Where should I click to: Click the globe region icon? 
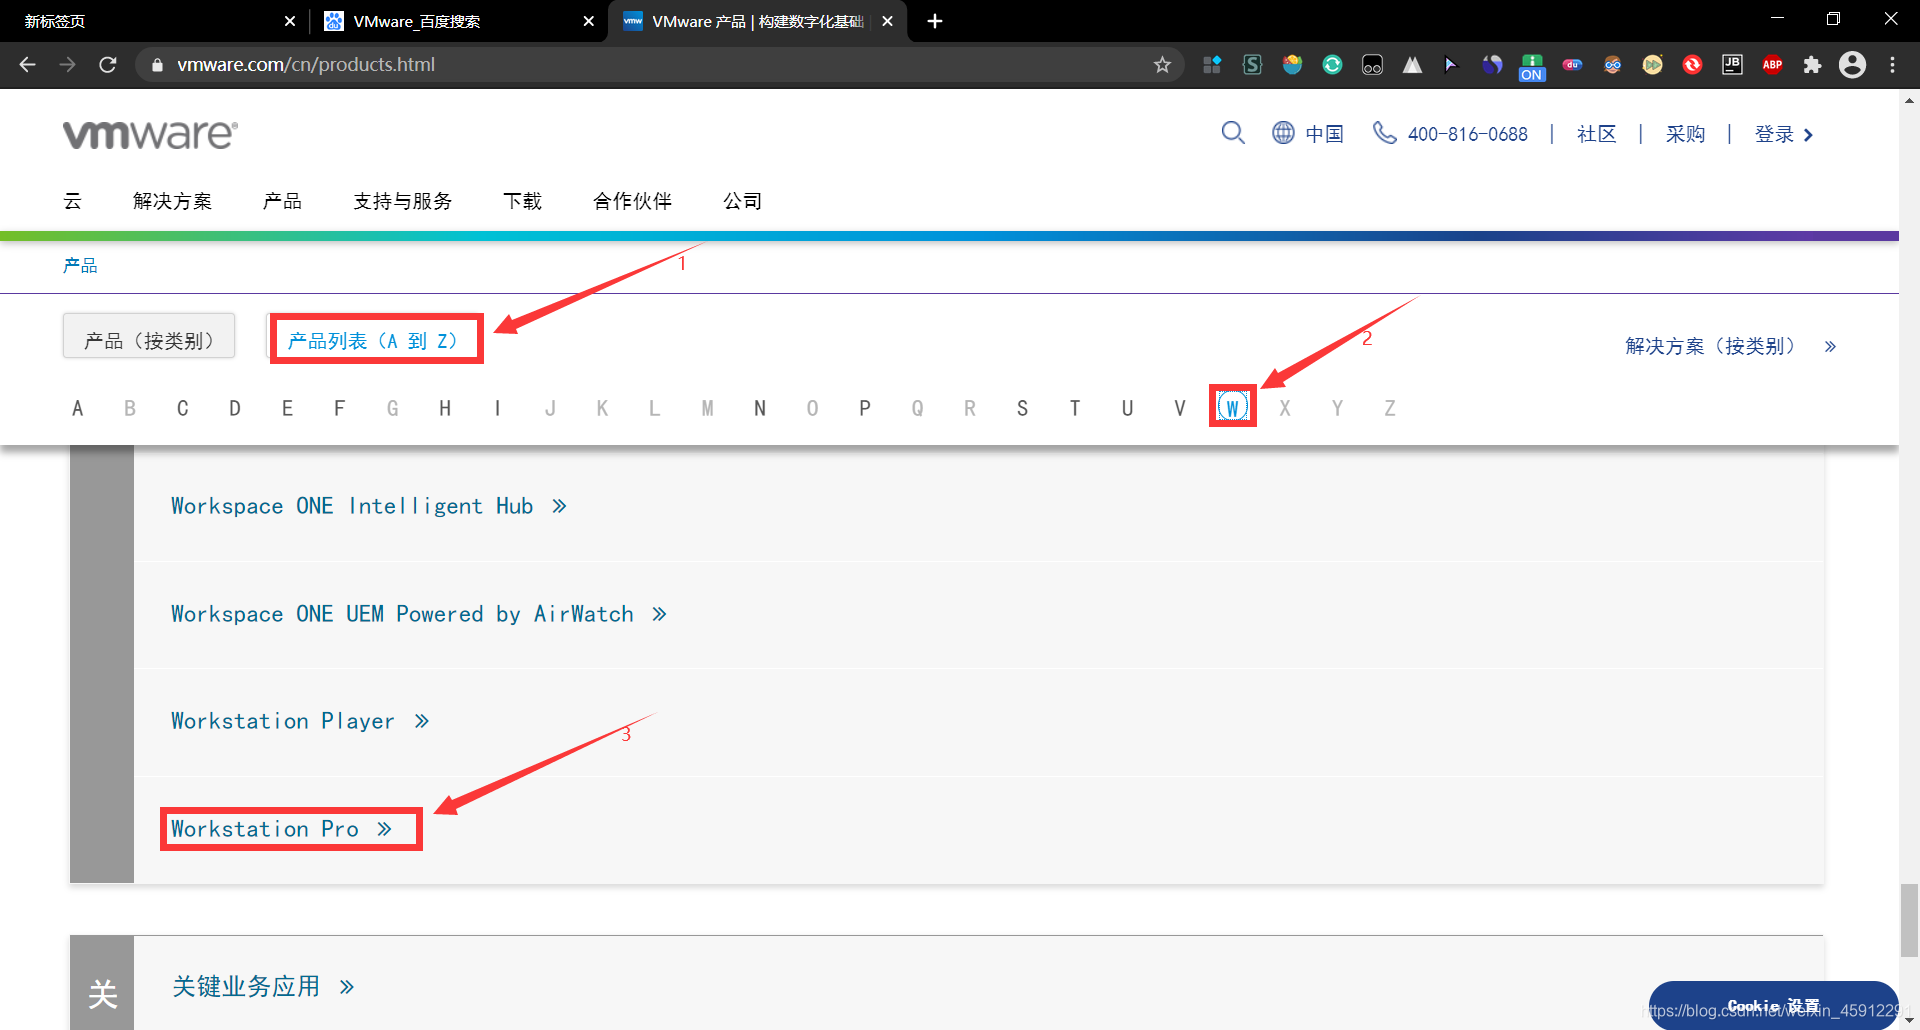click(x=1283, y=133)
